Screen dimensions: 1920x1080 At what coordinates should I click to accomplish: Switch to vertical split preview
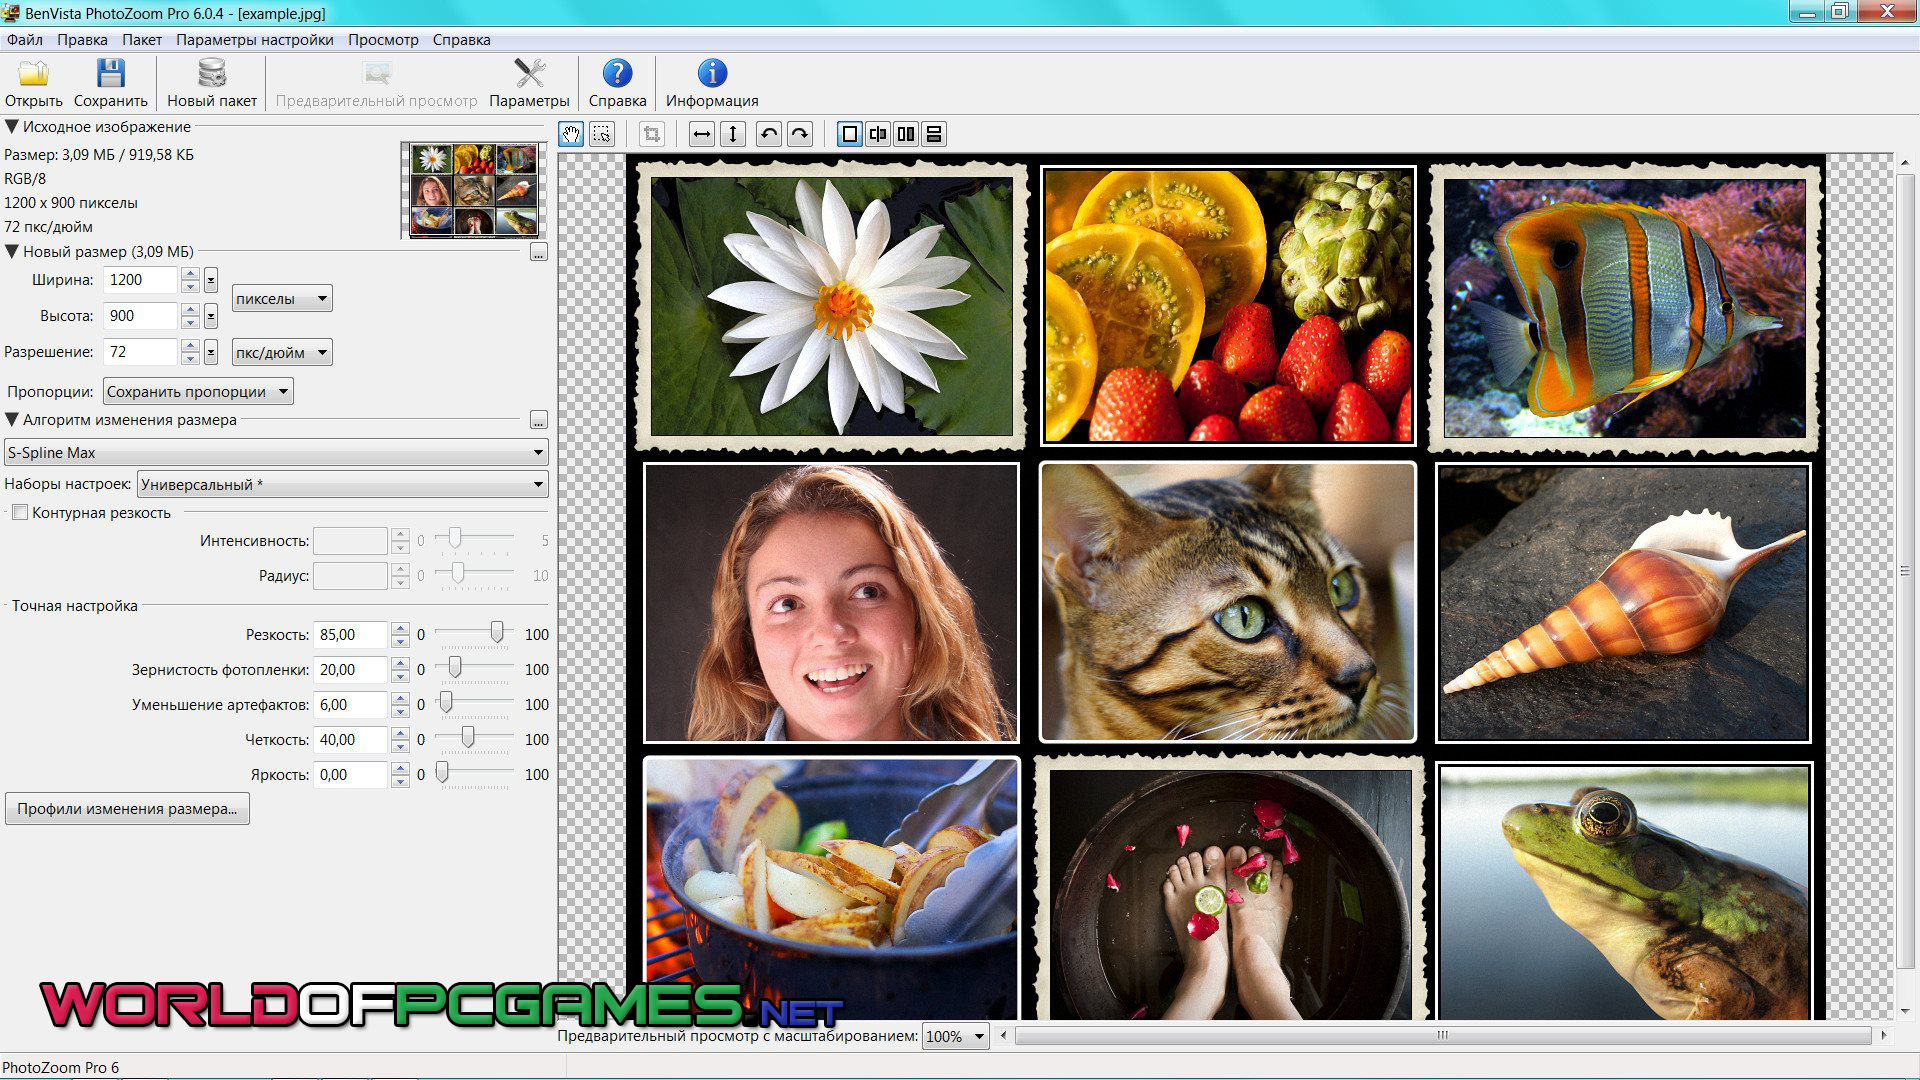[878, 134]
